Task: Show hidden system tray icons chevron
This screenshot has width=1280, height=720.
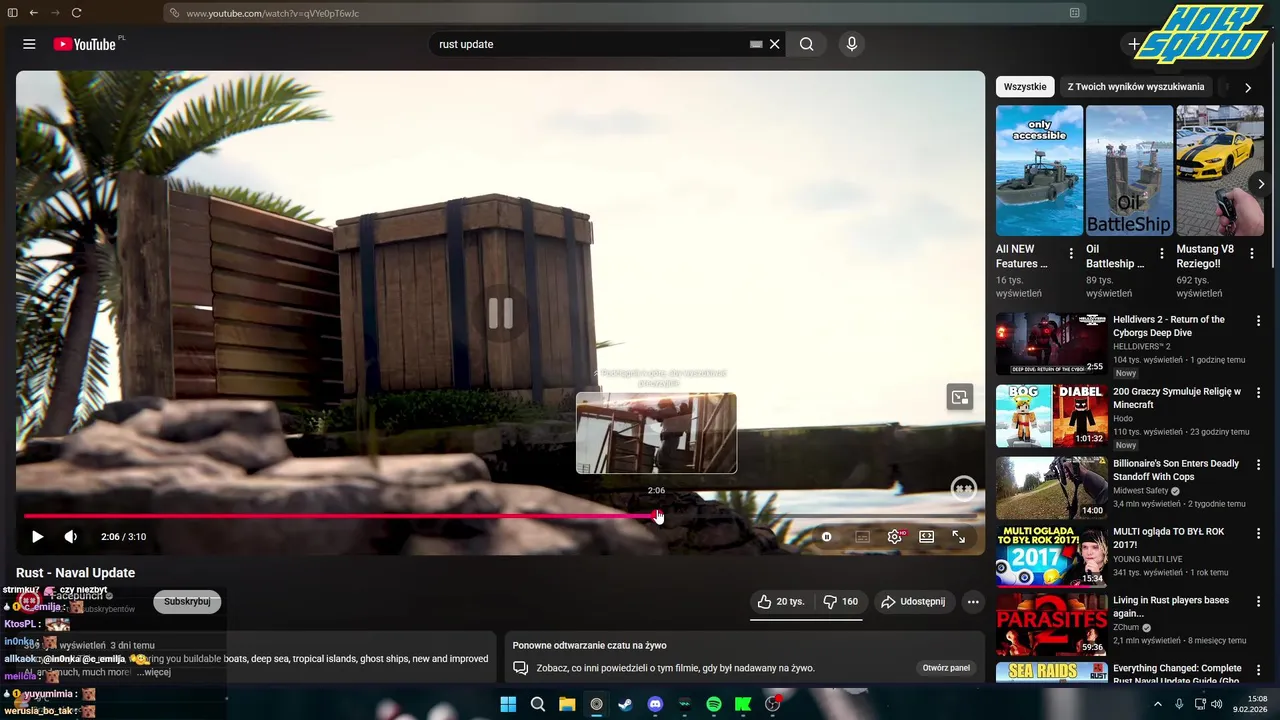Action: (1158, 705)
